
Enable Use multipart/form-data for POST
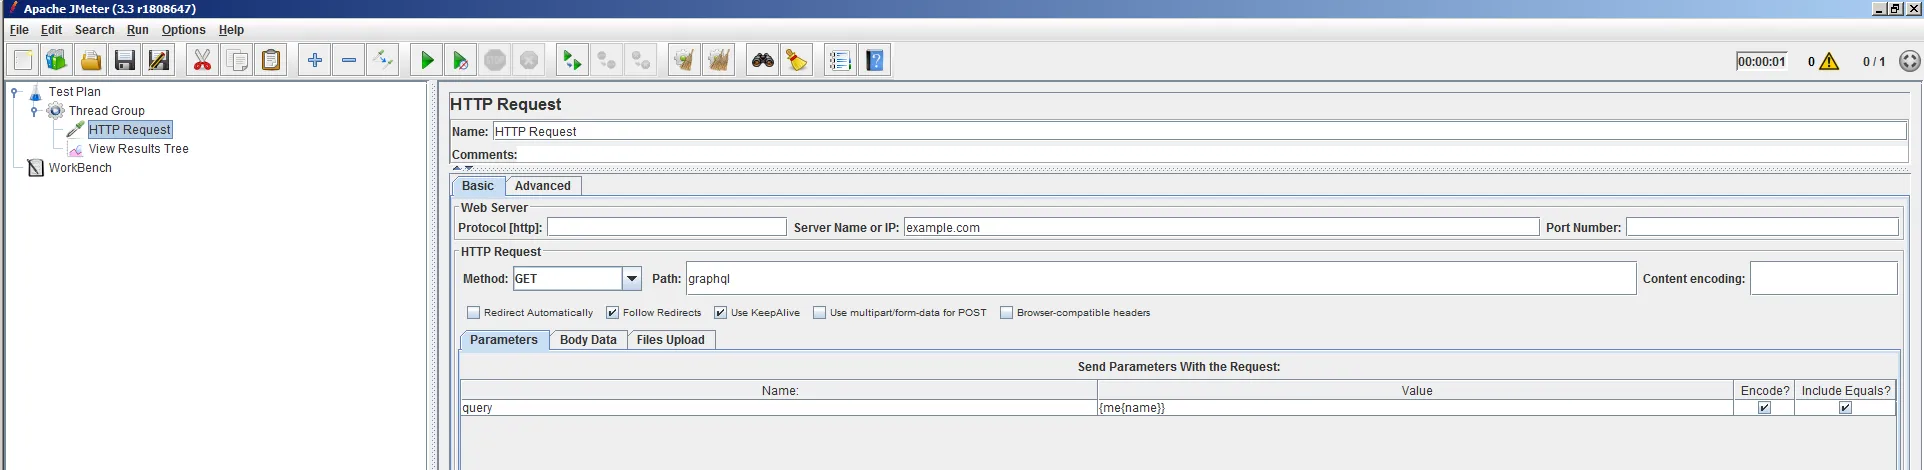pyautogui.click(x=820, y=313)
